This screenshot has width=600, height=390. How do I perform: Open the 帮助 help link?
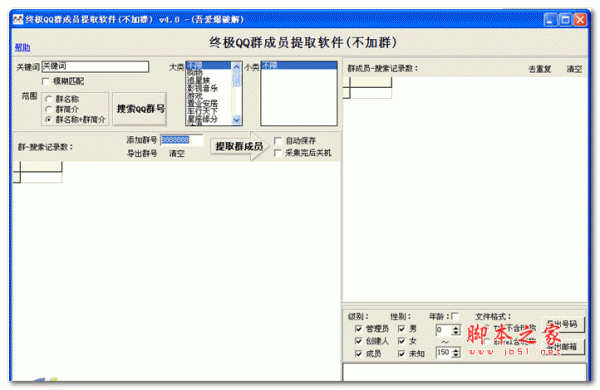[x=22, y=47]
